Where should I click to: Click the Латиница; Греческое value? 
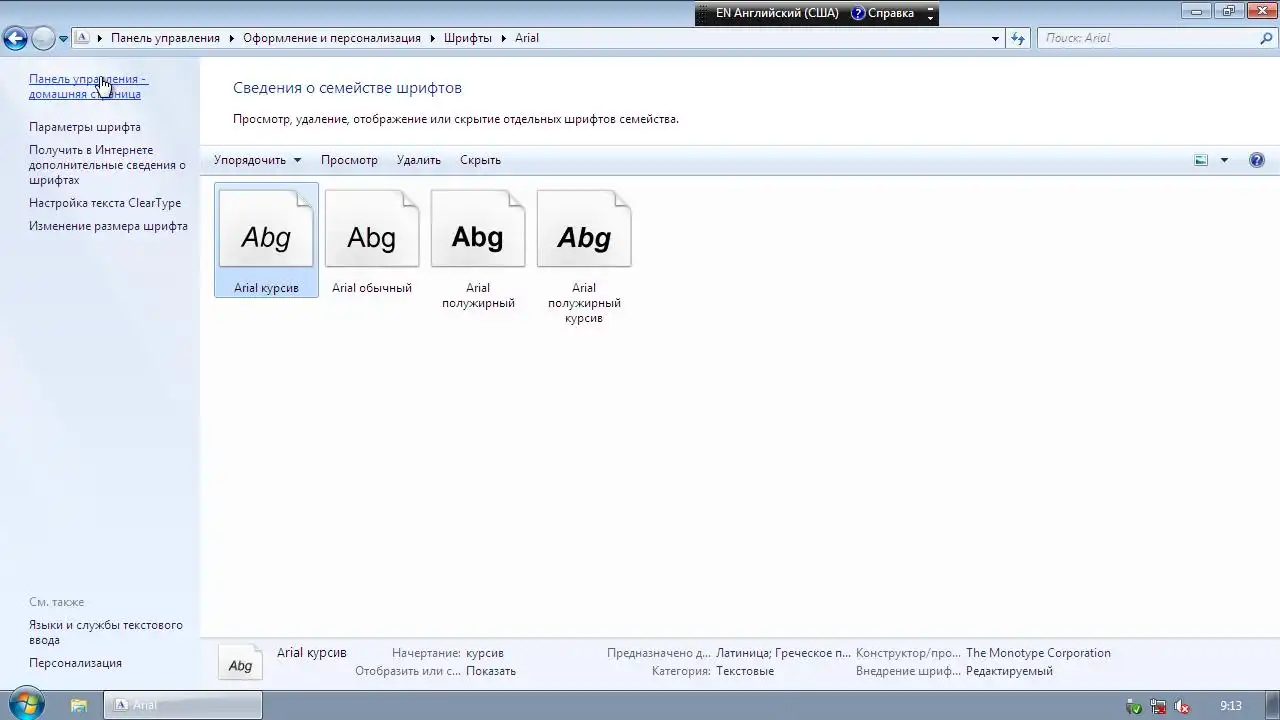[784, 653]
